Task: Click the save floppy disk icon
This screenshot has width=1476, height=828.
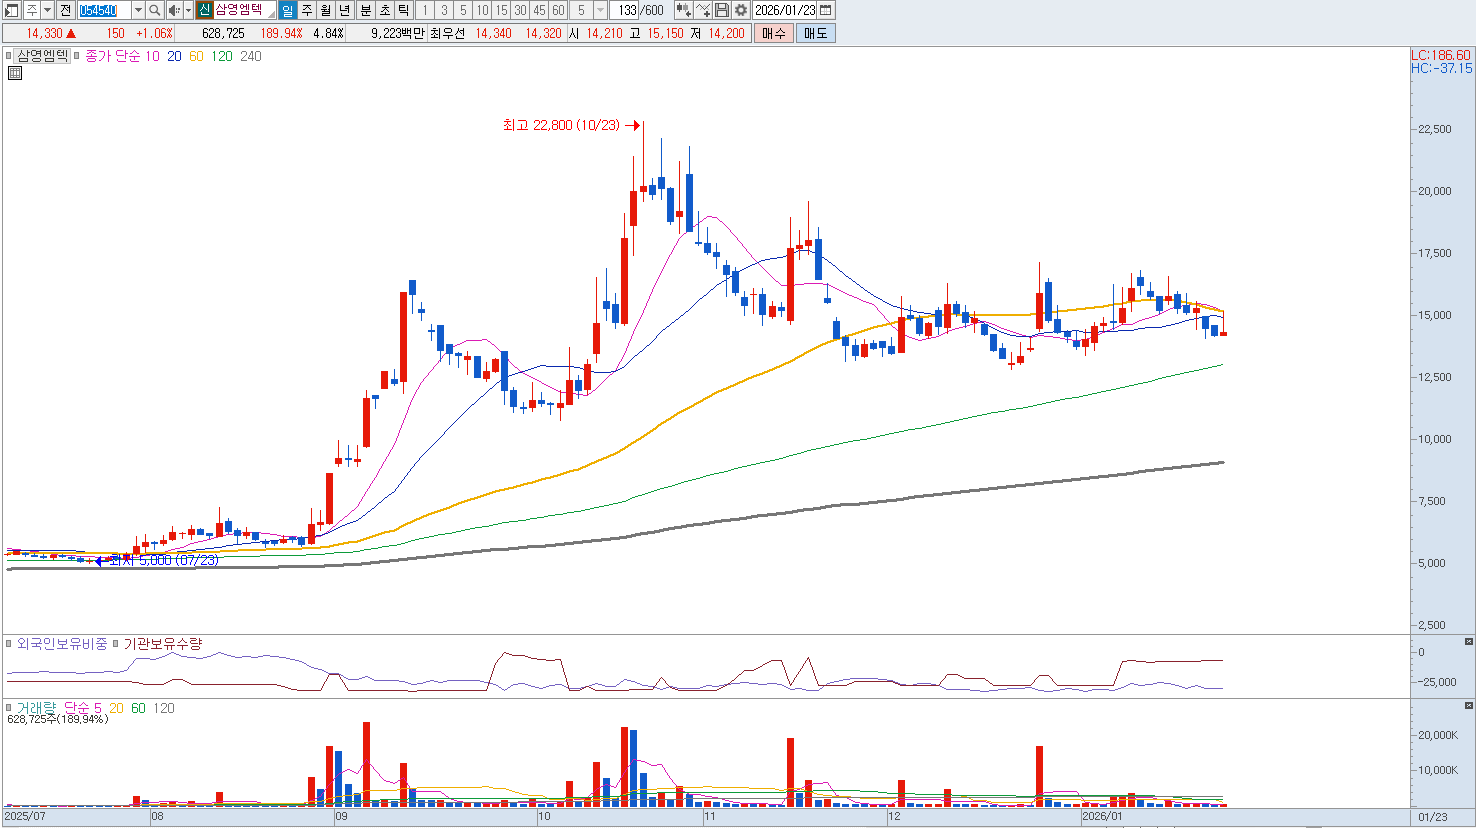Action: tap(722, 10)
